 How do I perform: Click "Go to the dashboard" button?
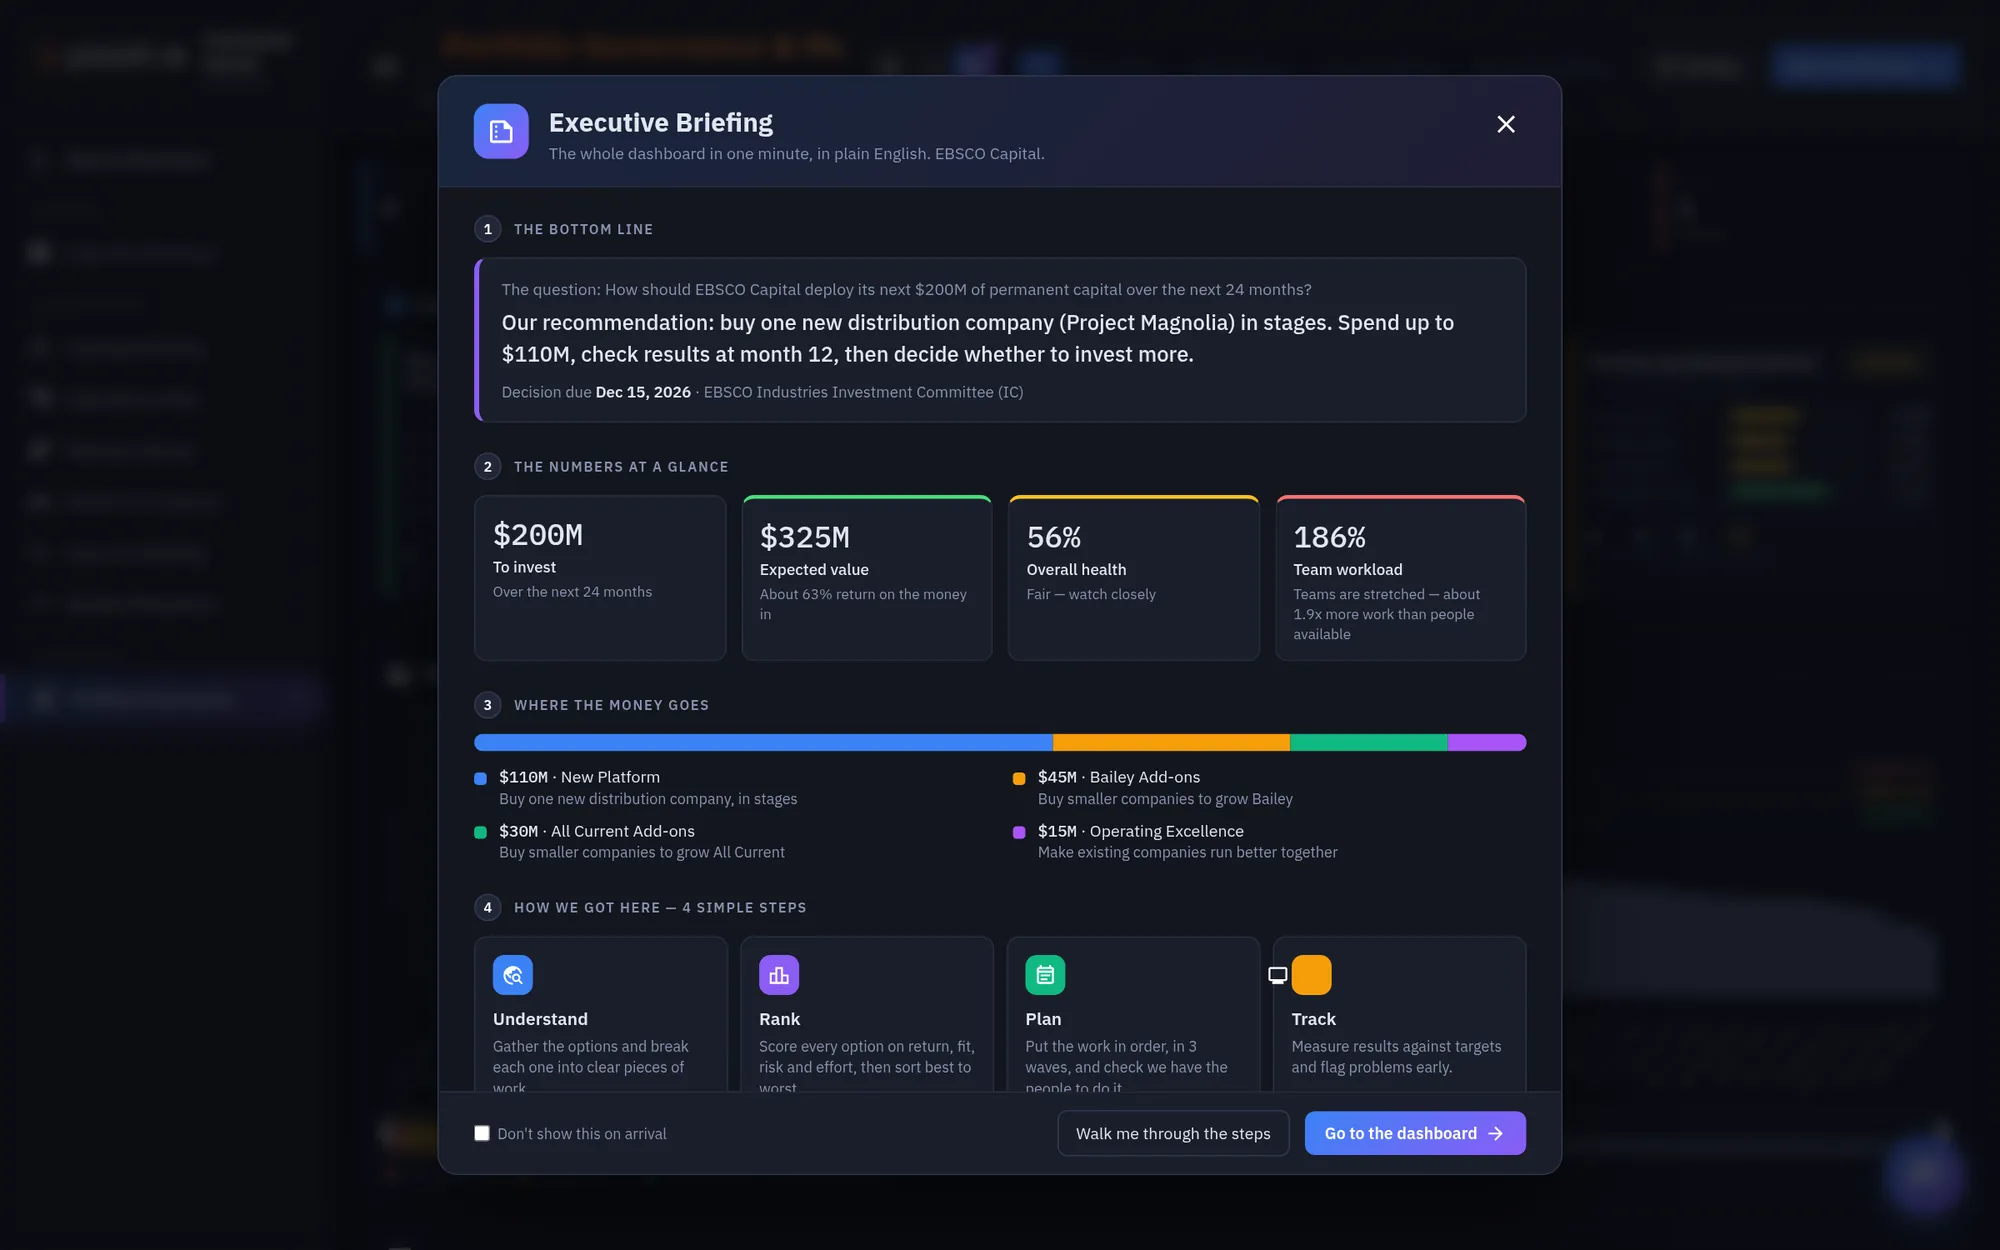pyautogui.click(x=1415, y=1133)
